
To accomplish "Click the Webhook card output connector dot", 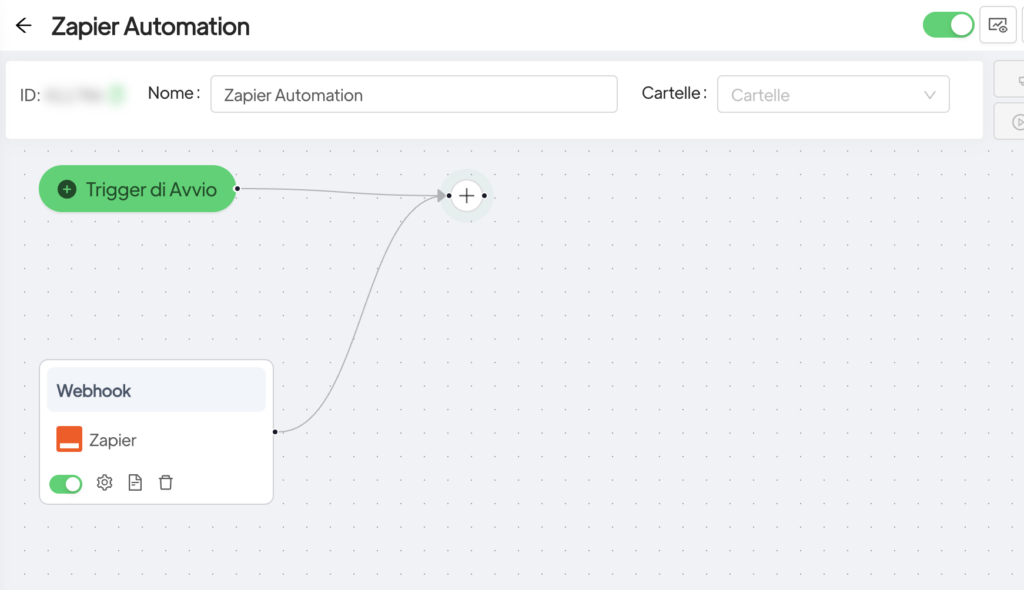I will point(275,432).
